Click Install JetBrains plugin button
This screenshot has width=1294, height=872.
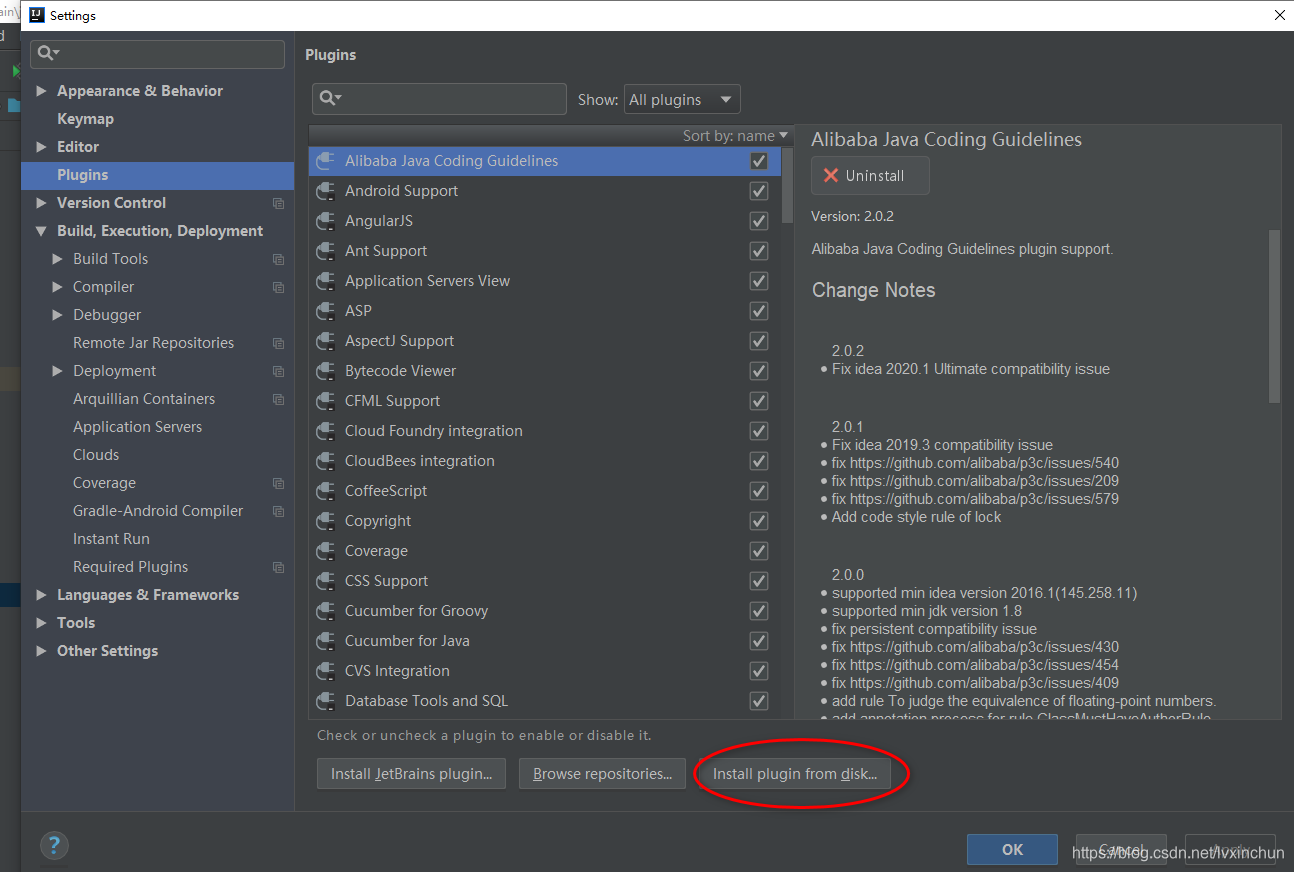[411, 774]
